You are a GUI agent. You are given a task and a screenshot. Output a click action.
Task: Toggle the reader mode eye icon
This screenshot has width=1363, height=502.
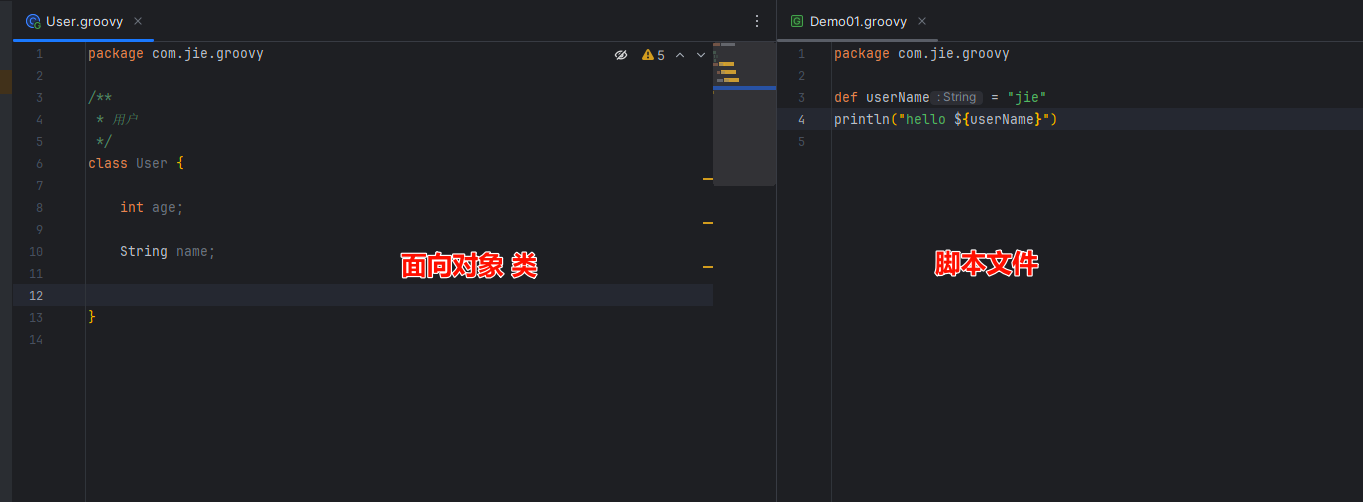(x=621, y=55)
